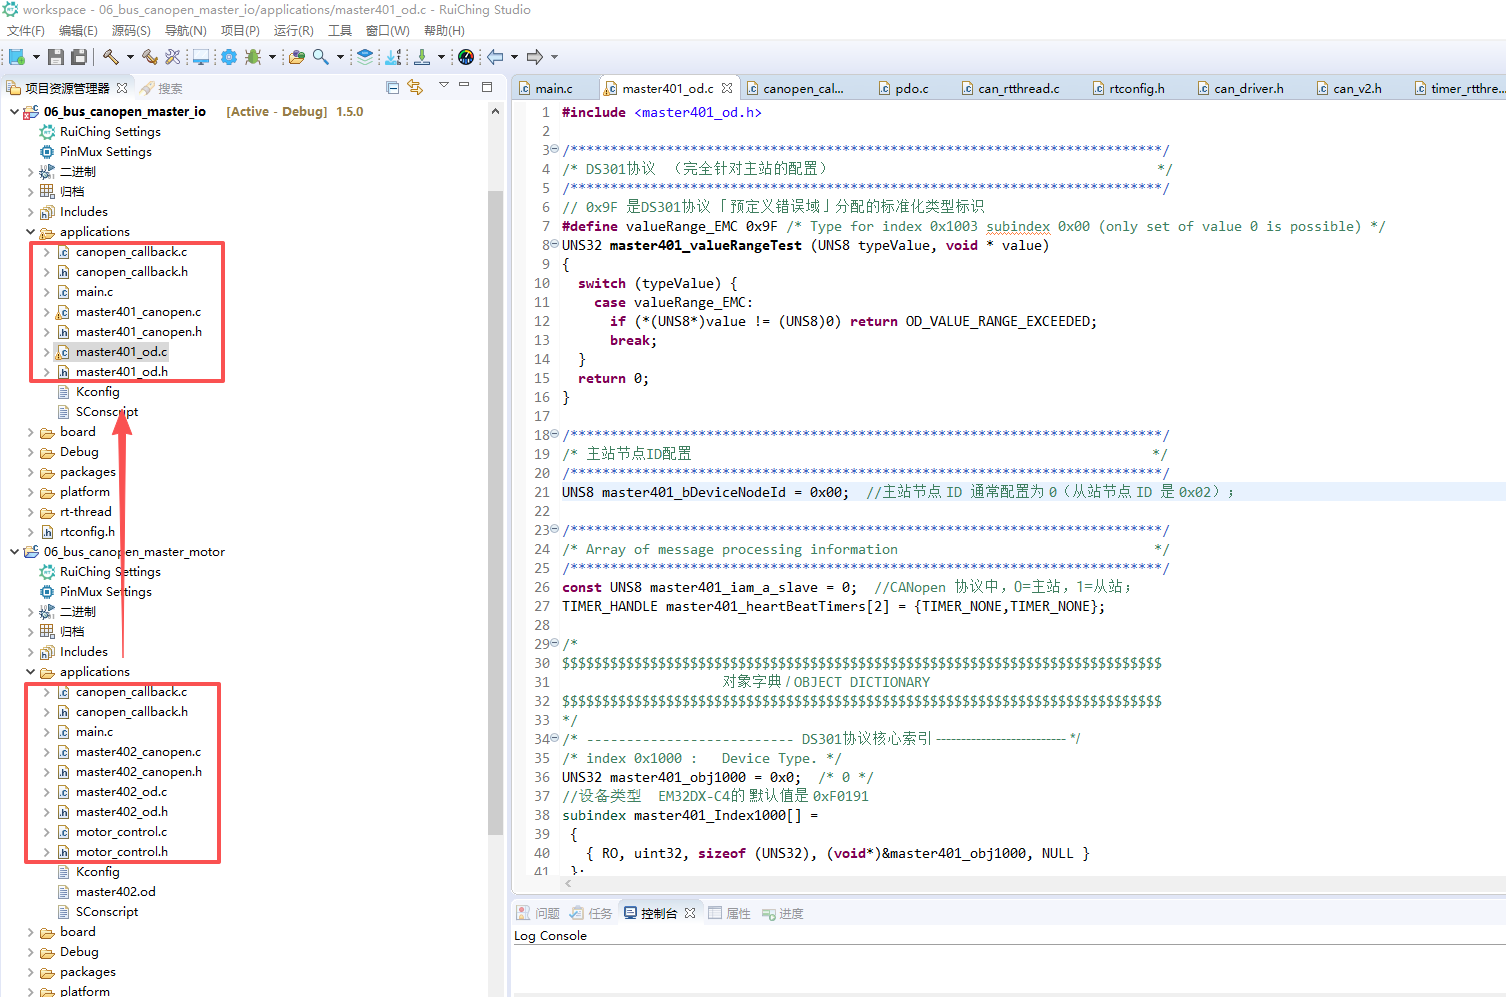The image size is (1506, 997).
Task: Click the layered packages icon
Action: [365, 57]
